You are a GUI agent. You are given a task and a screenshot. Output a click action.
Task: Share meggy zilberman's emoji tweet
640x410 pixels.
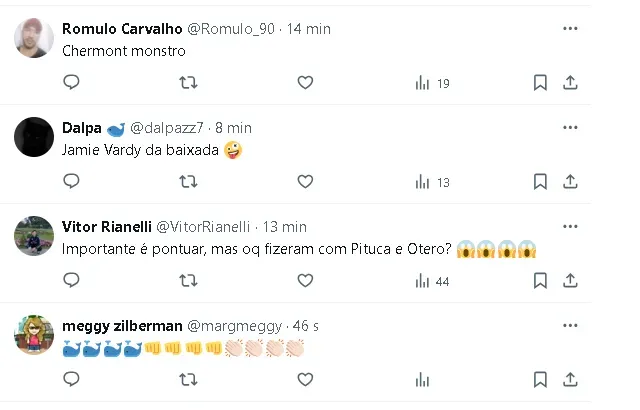570,380
